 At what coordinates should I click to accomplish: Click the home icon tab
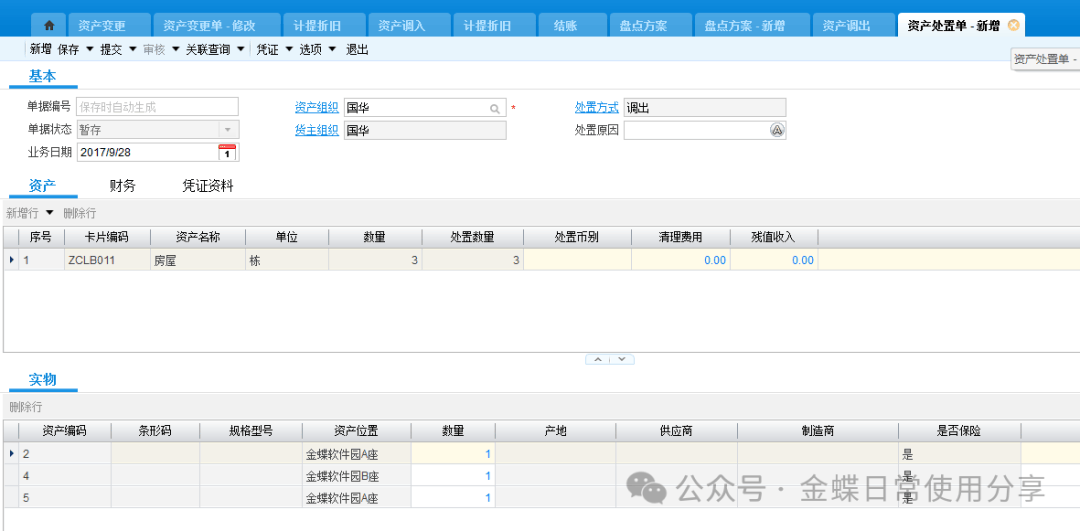pos(49,26)
